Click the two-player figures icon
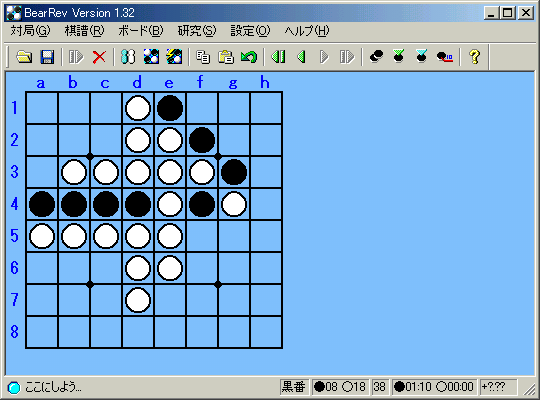Viewport: 540px width, 400px height. coord(128,57)
